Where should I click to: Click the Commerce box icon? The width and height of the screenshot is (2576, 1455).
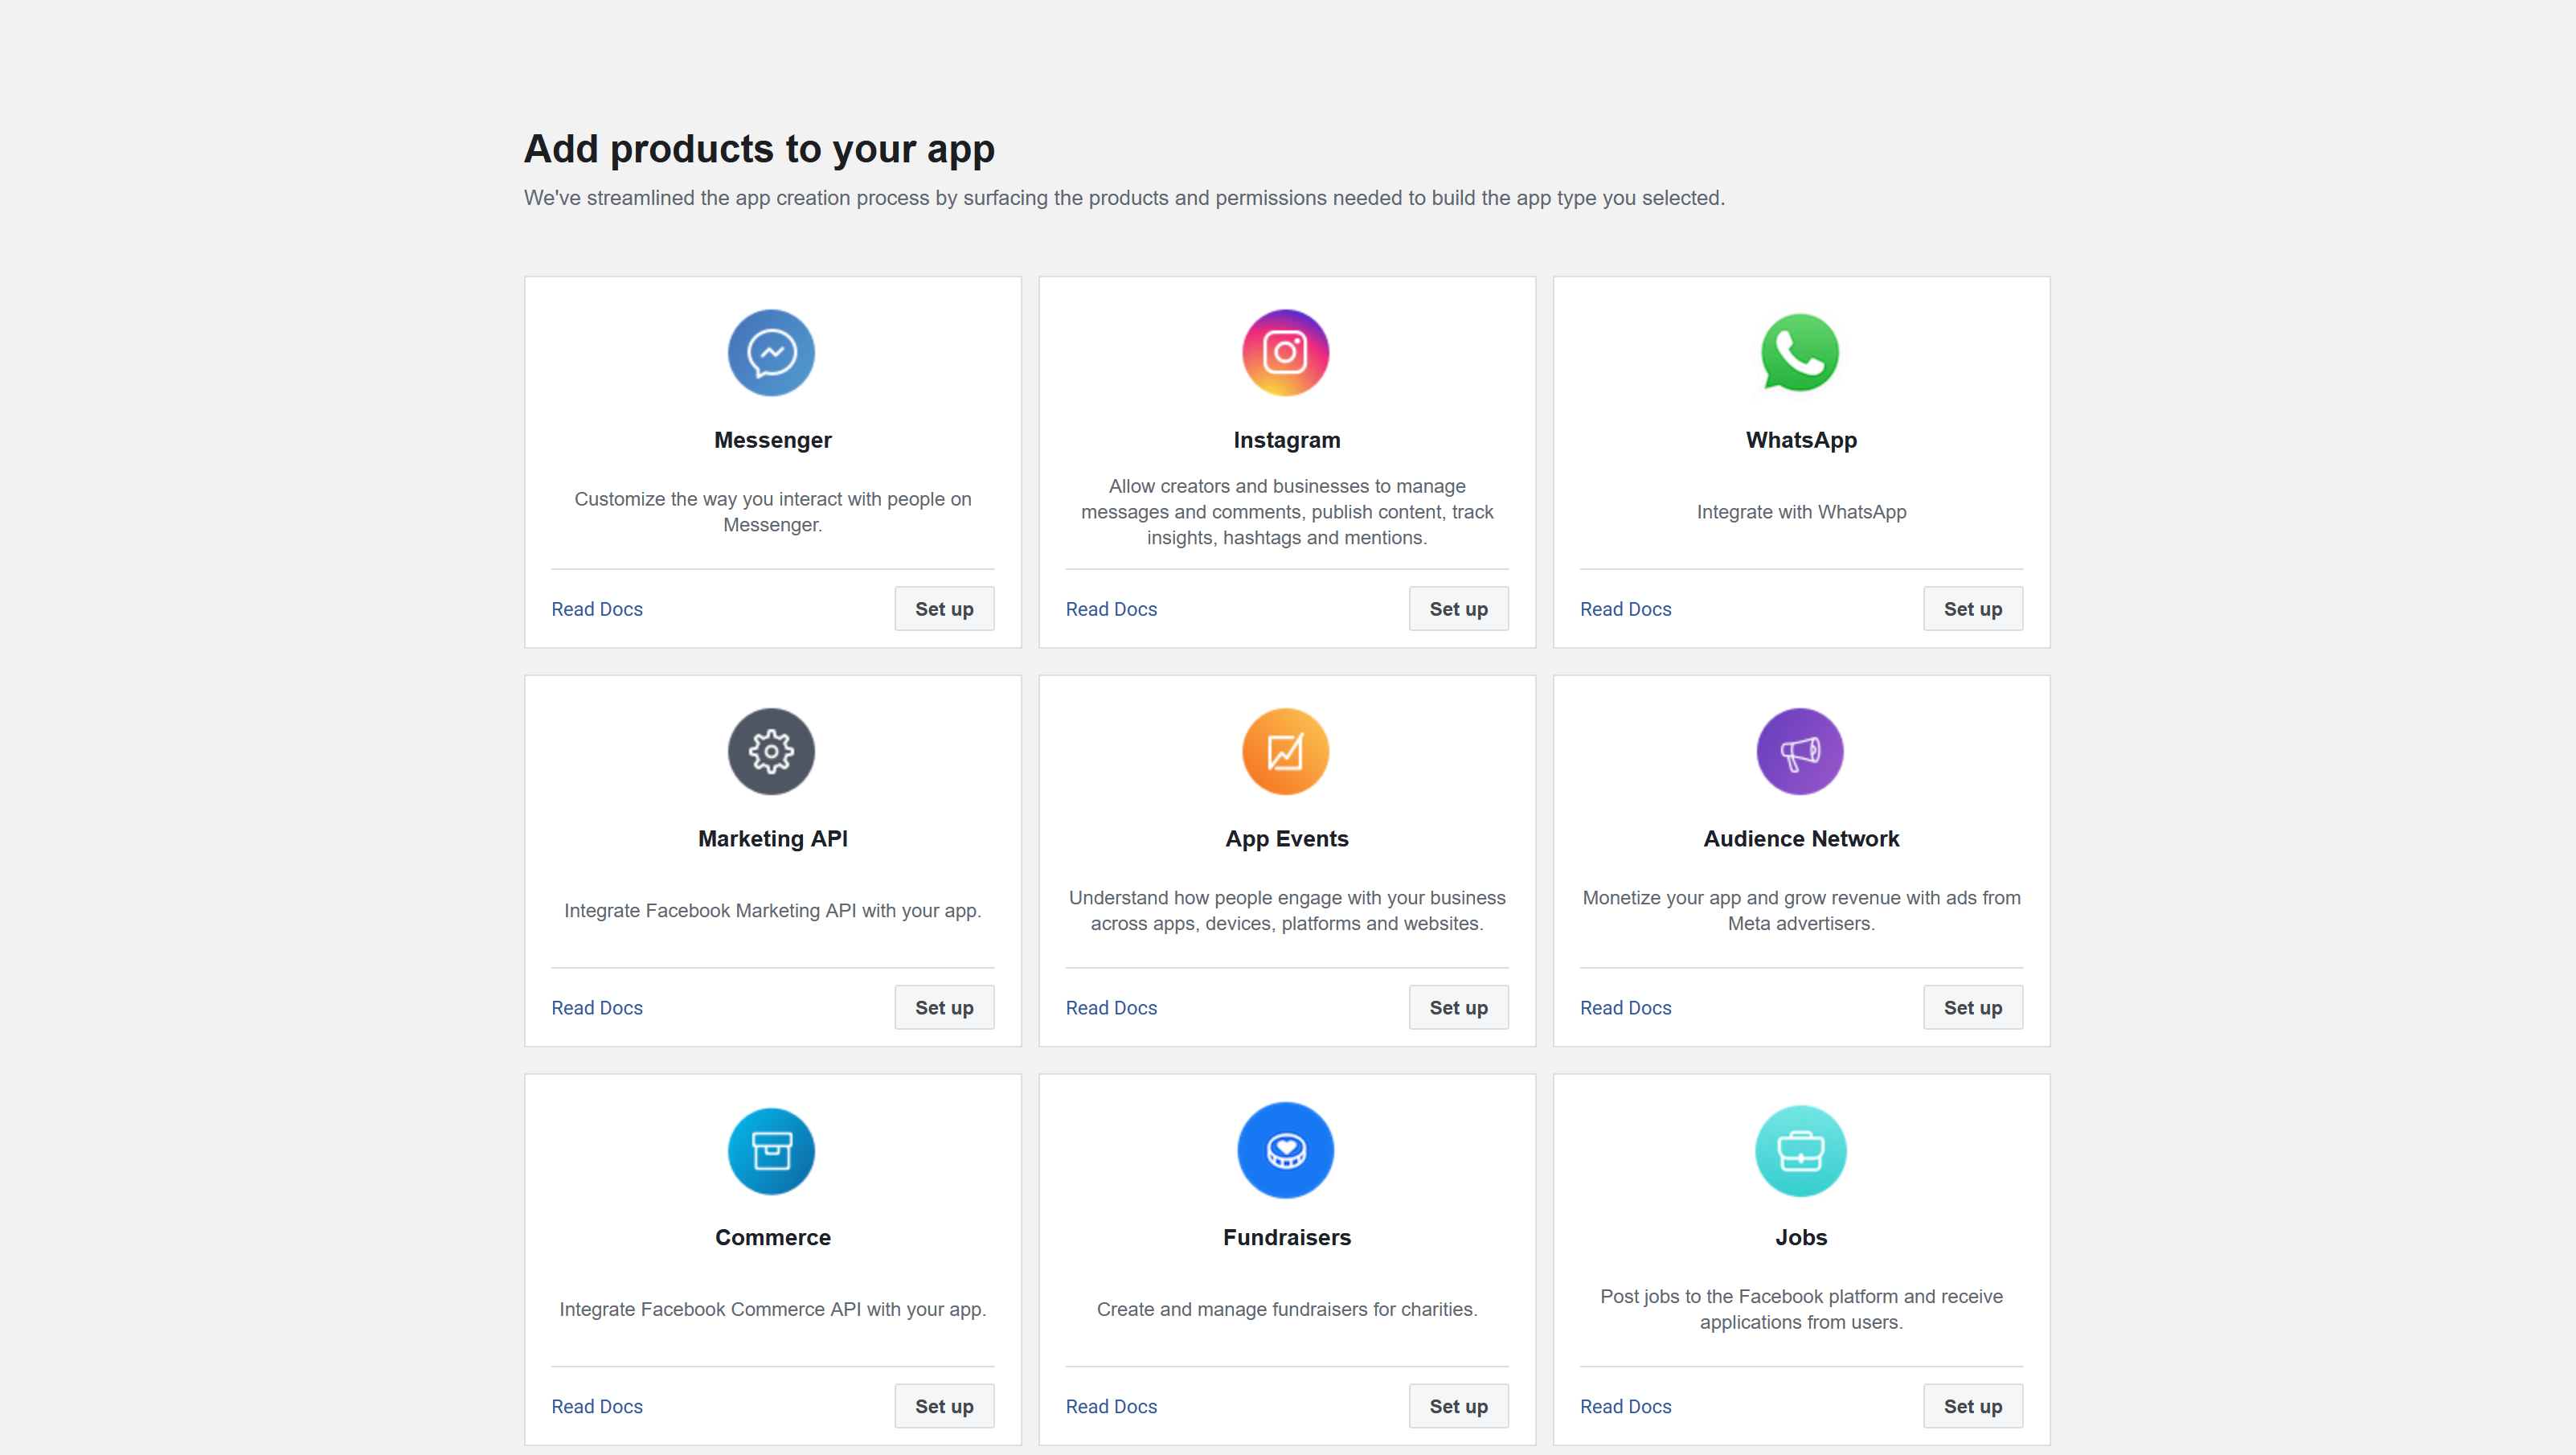pos(771,1150)
